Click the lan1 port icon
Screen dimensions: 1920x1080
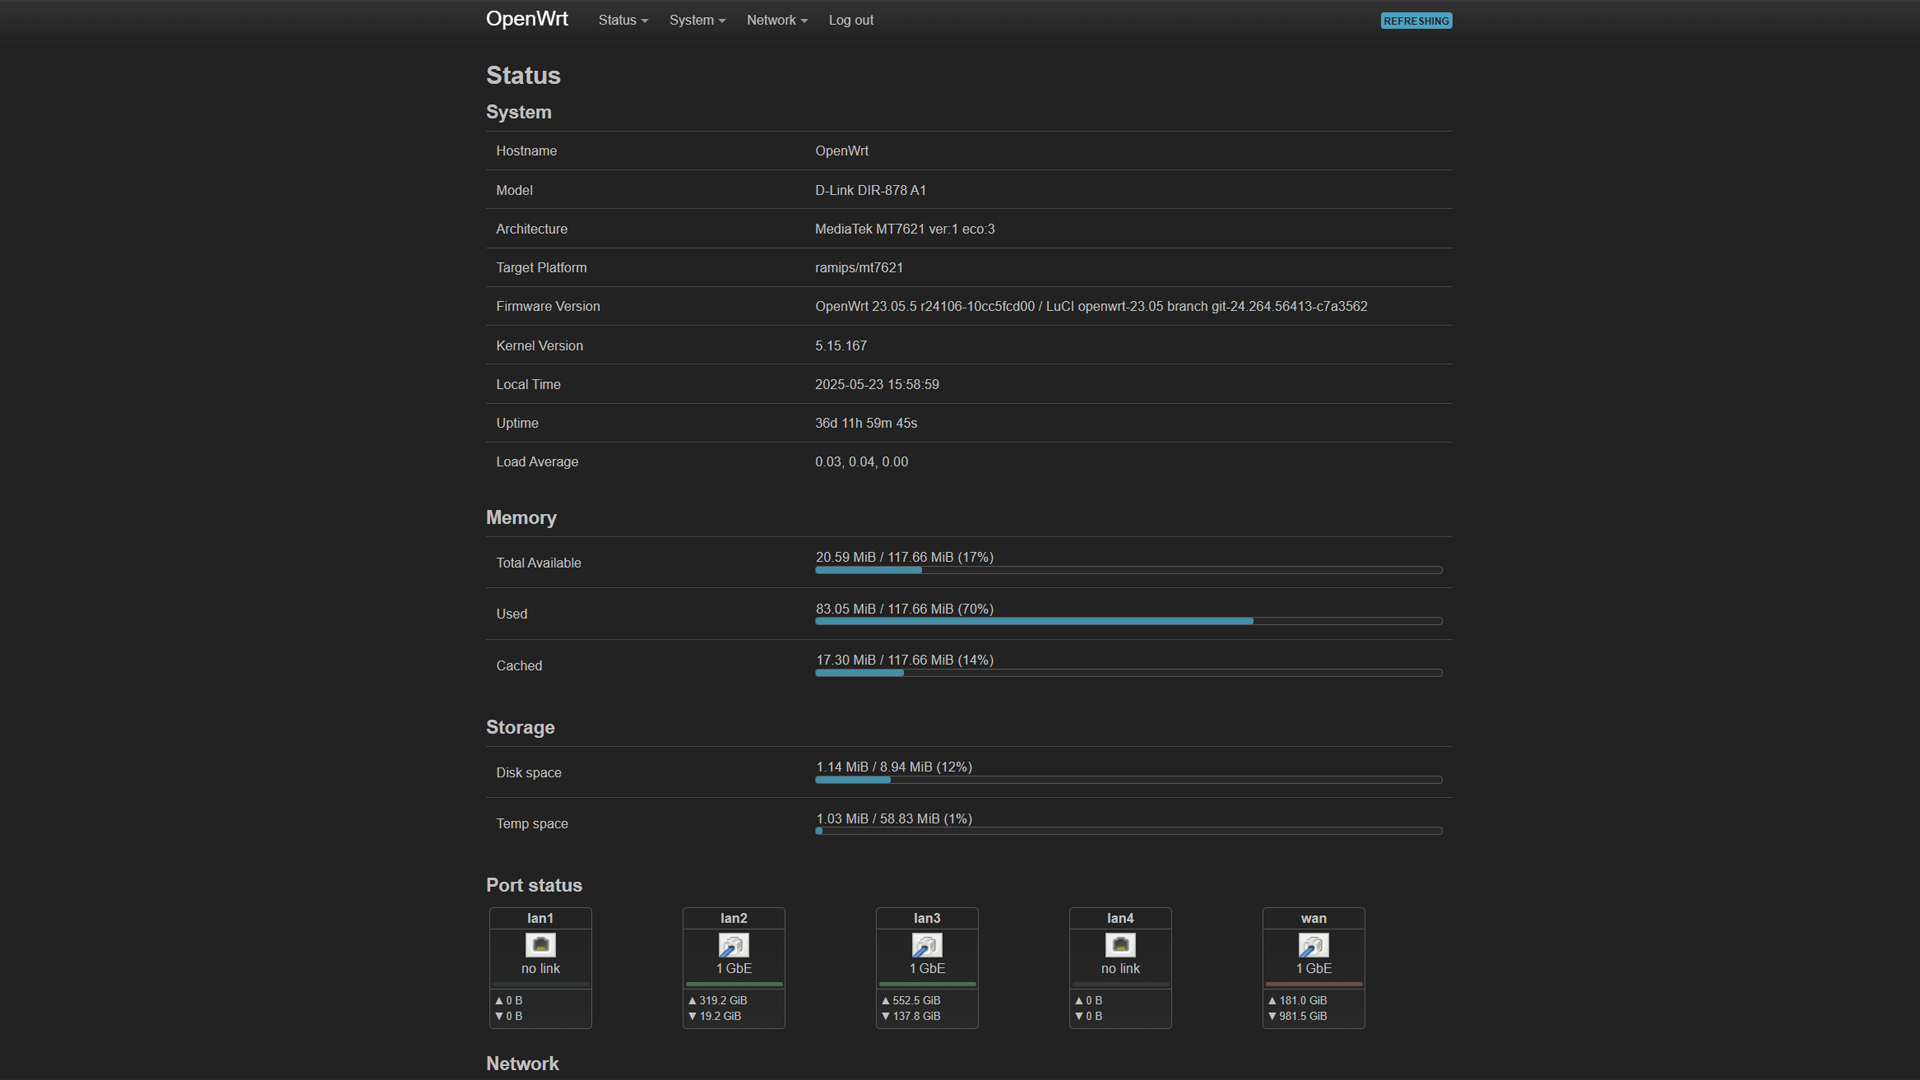pyautogui.click(x=540, y=945)
